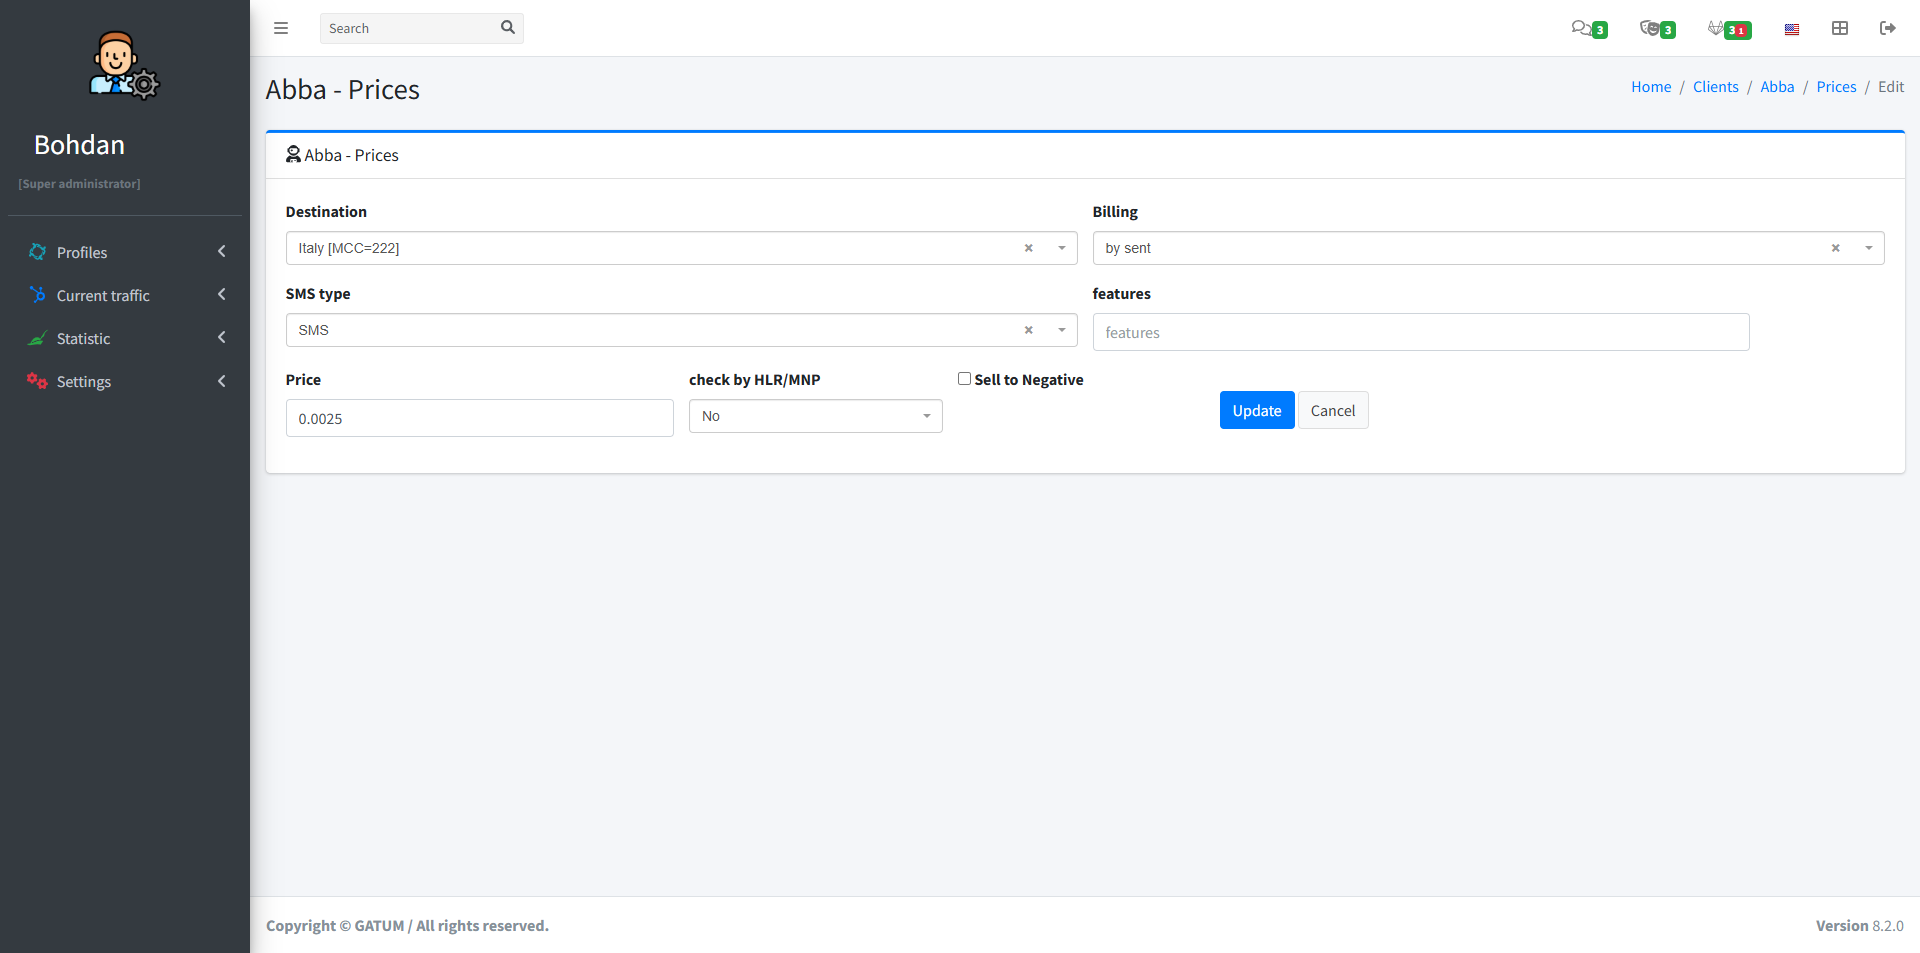Clear the 'by sent' billing selection
This screenshot has height=953, width=1920.
(x=1835, y=248)
